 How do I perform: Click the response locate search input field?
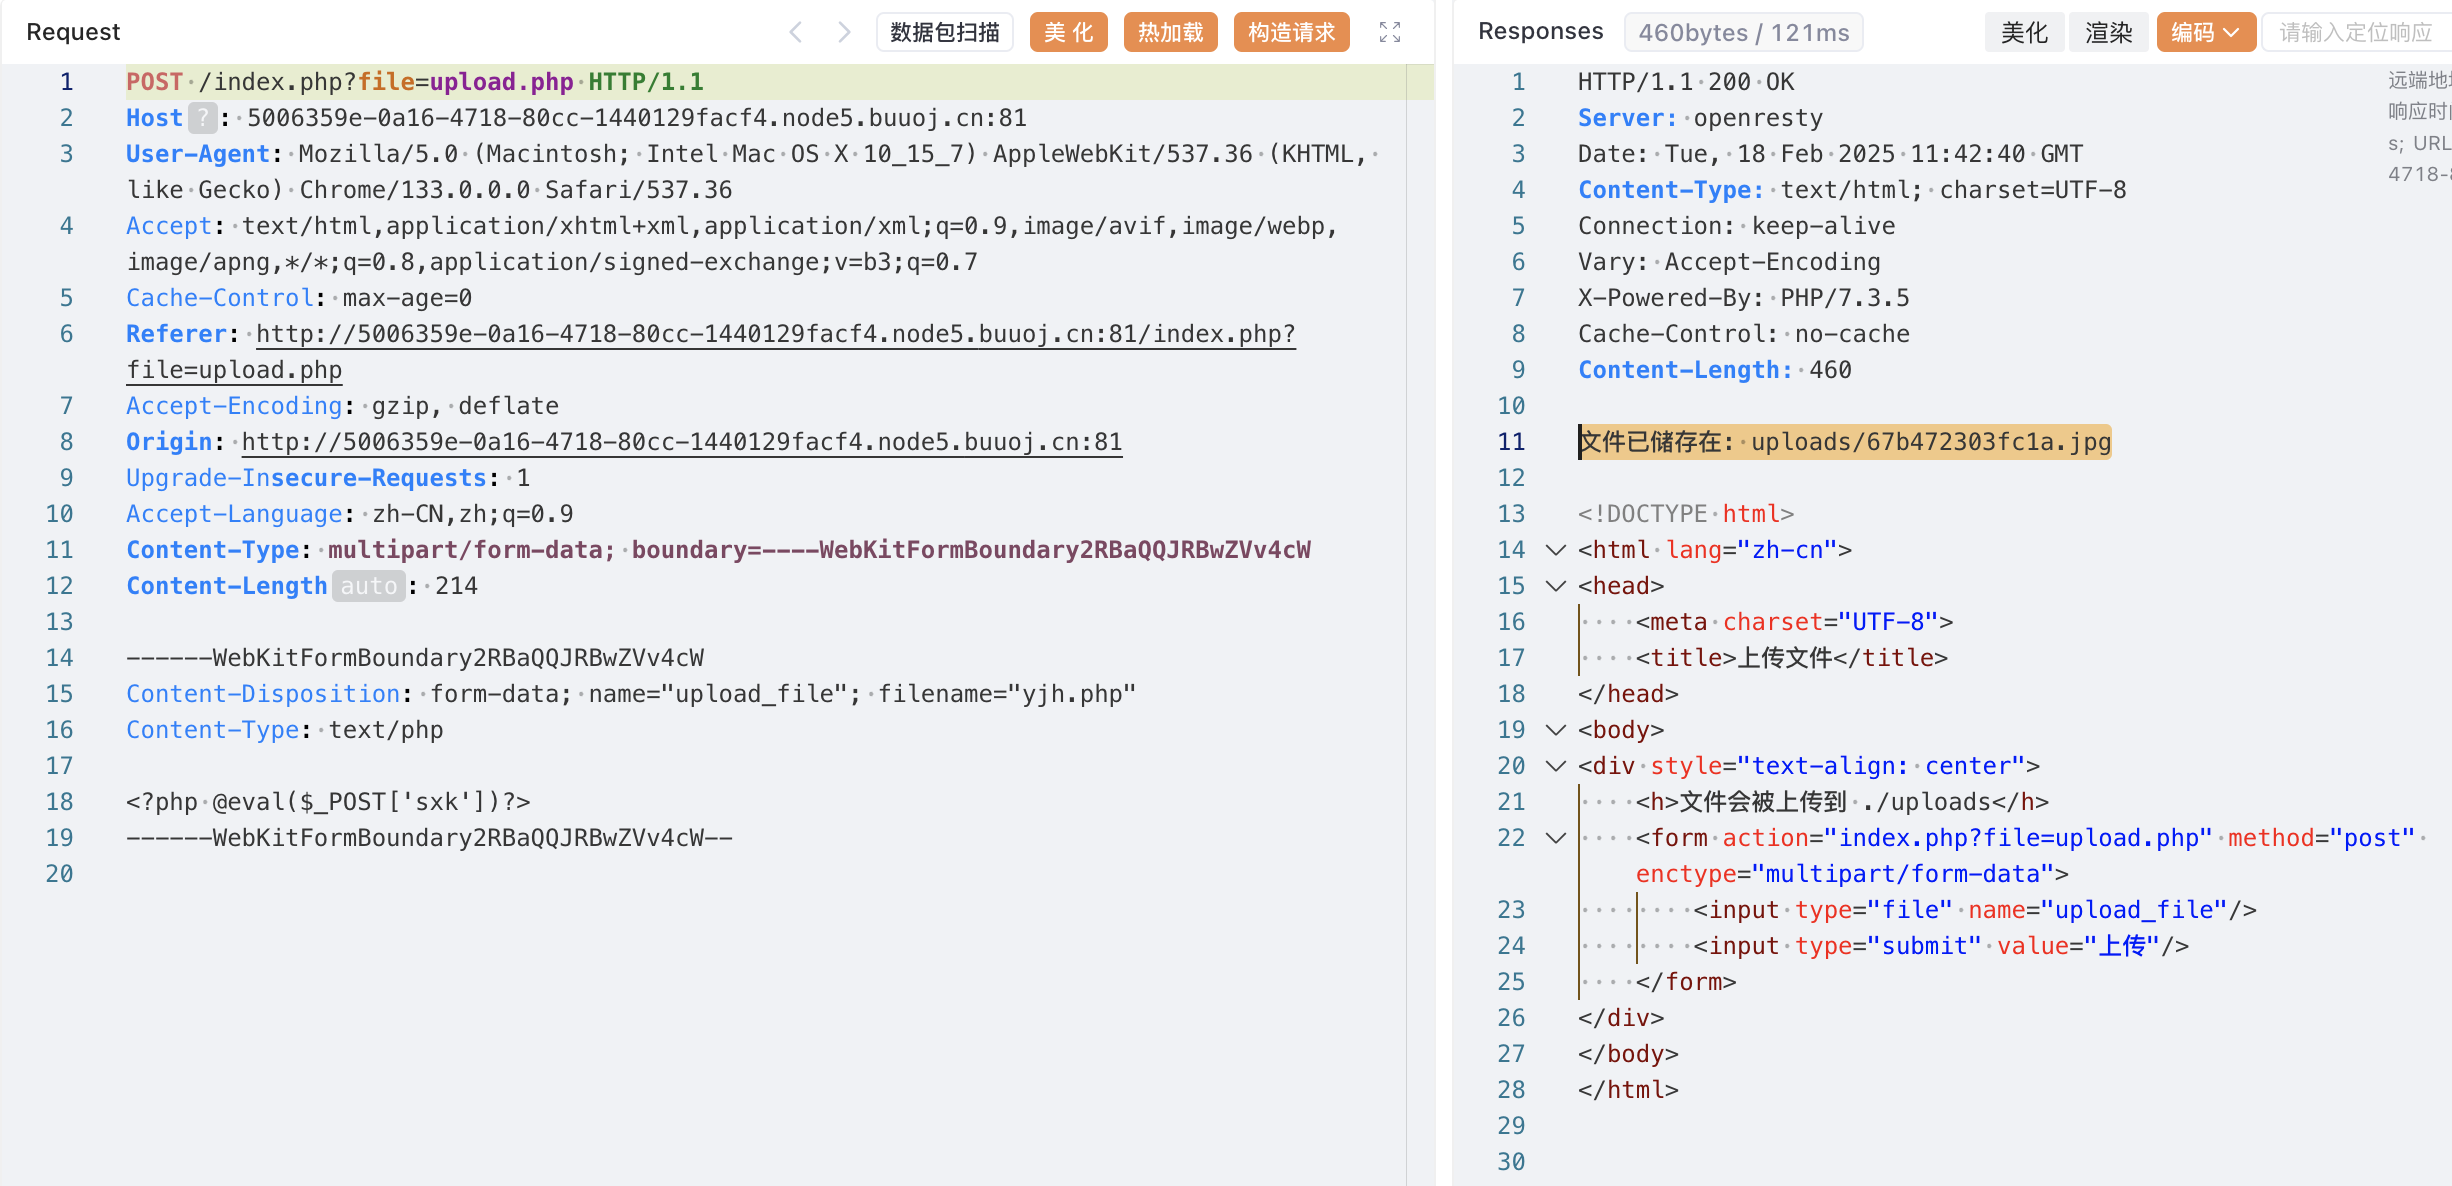2355,32
